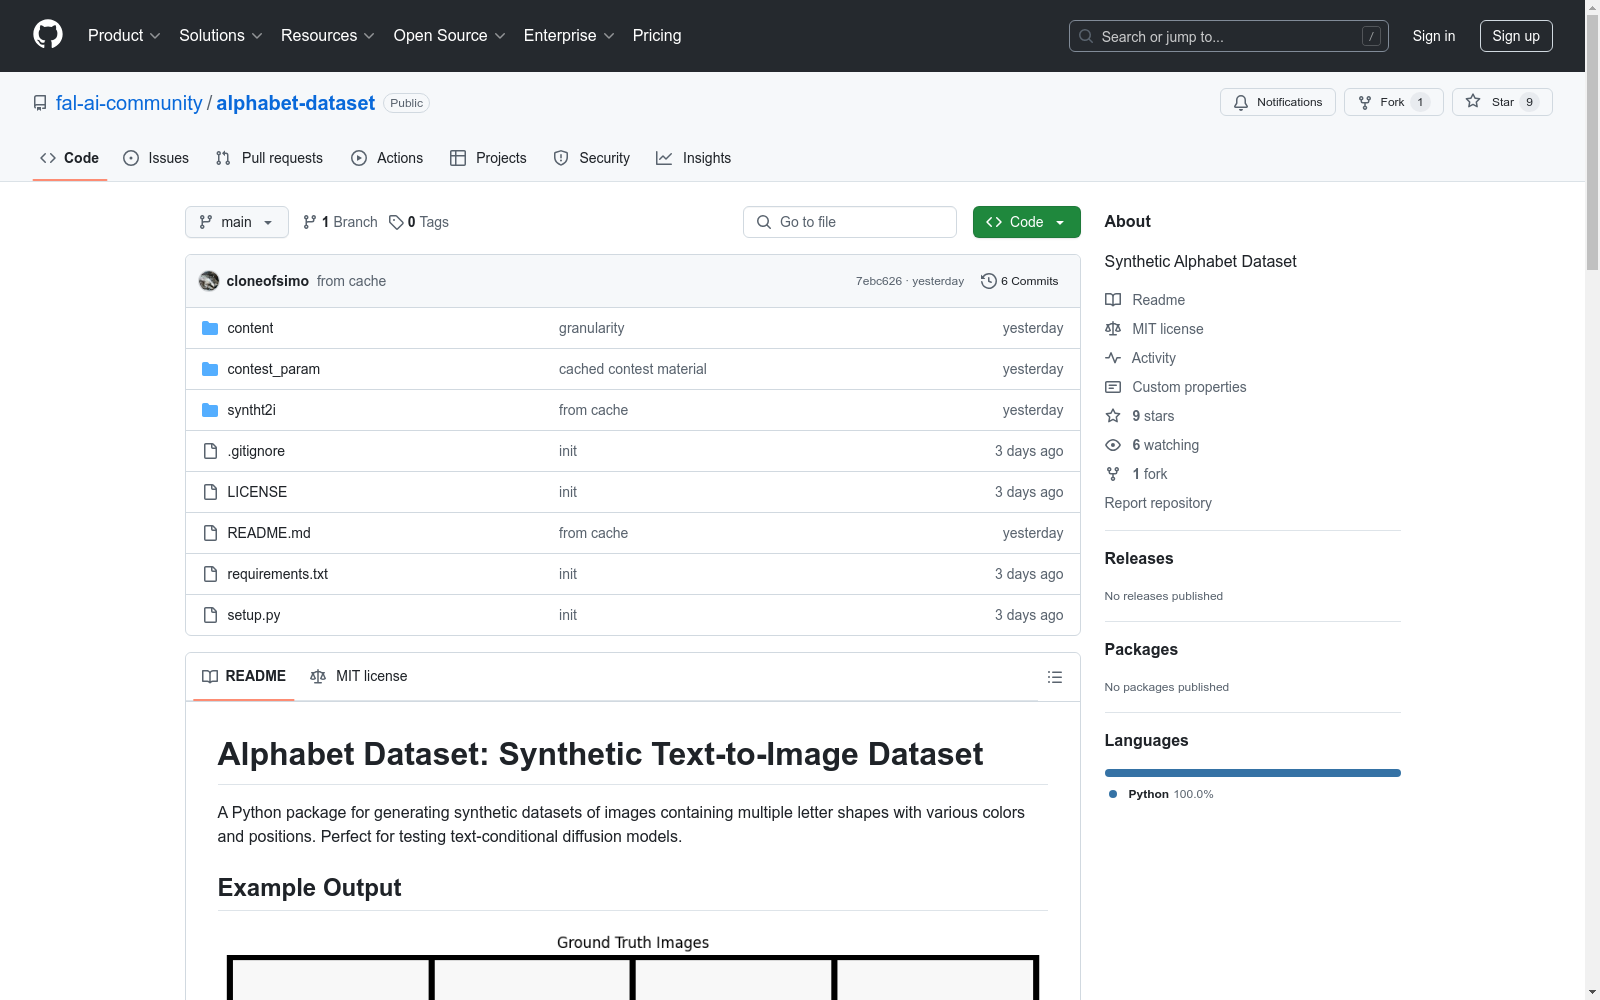
Task: Click the page vertical scrollbar thumb
Action: (1592, 141)
